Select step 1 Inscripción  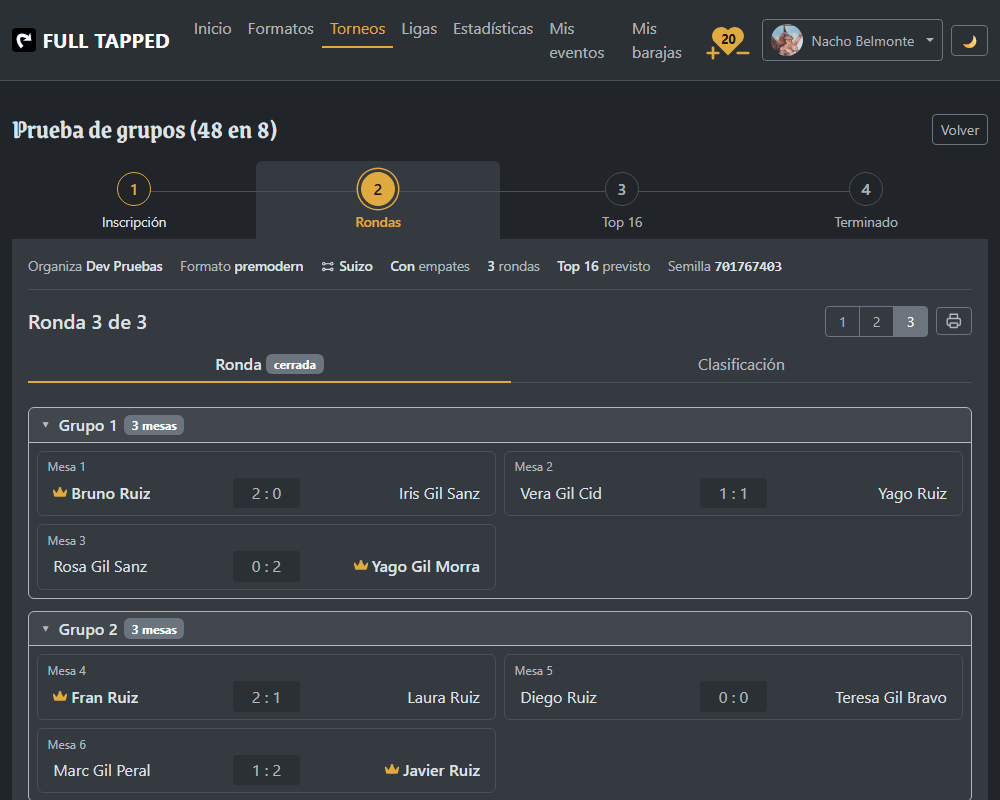coord(134,201)
